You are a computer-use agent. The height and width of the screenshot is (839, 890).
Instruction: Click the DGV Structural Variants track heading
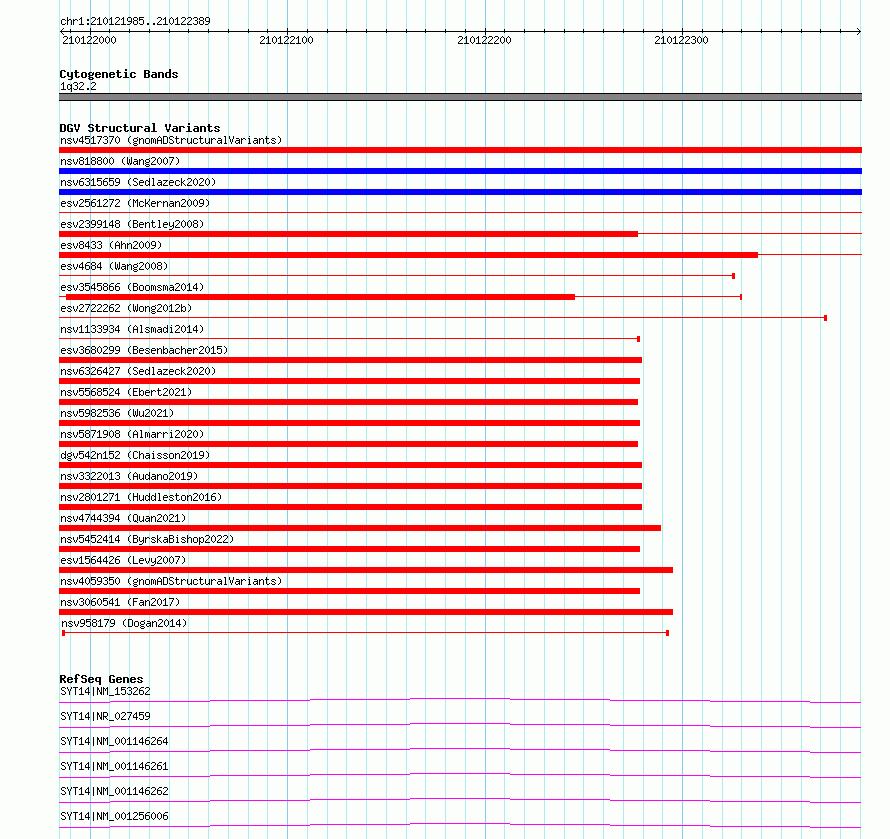click(x=140, y=128)
